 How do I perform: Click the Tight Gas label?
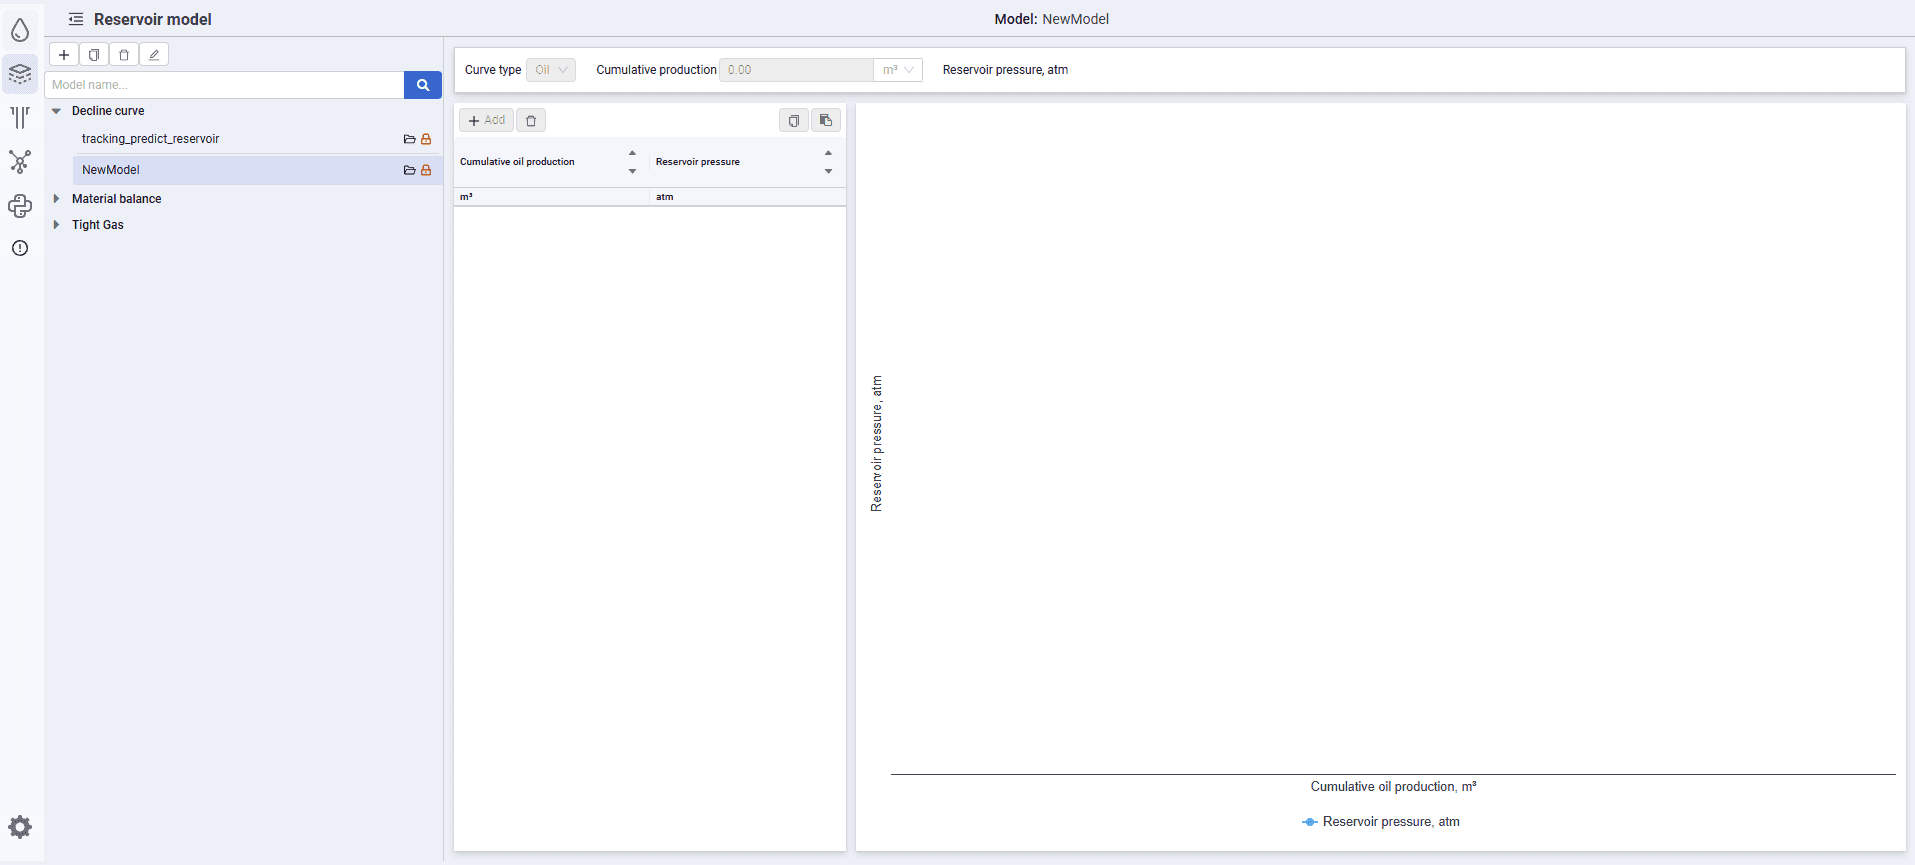[x=98, y=225]
